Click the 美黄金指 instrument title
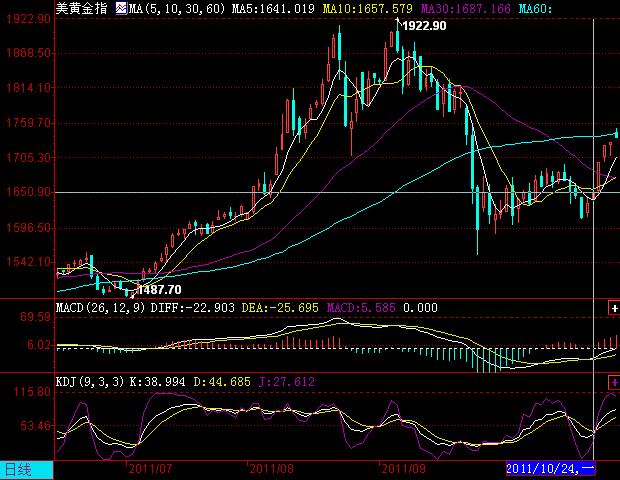 click(81, 8)
